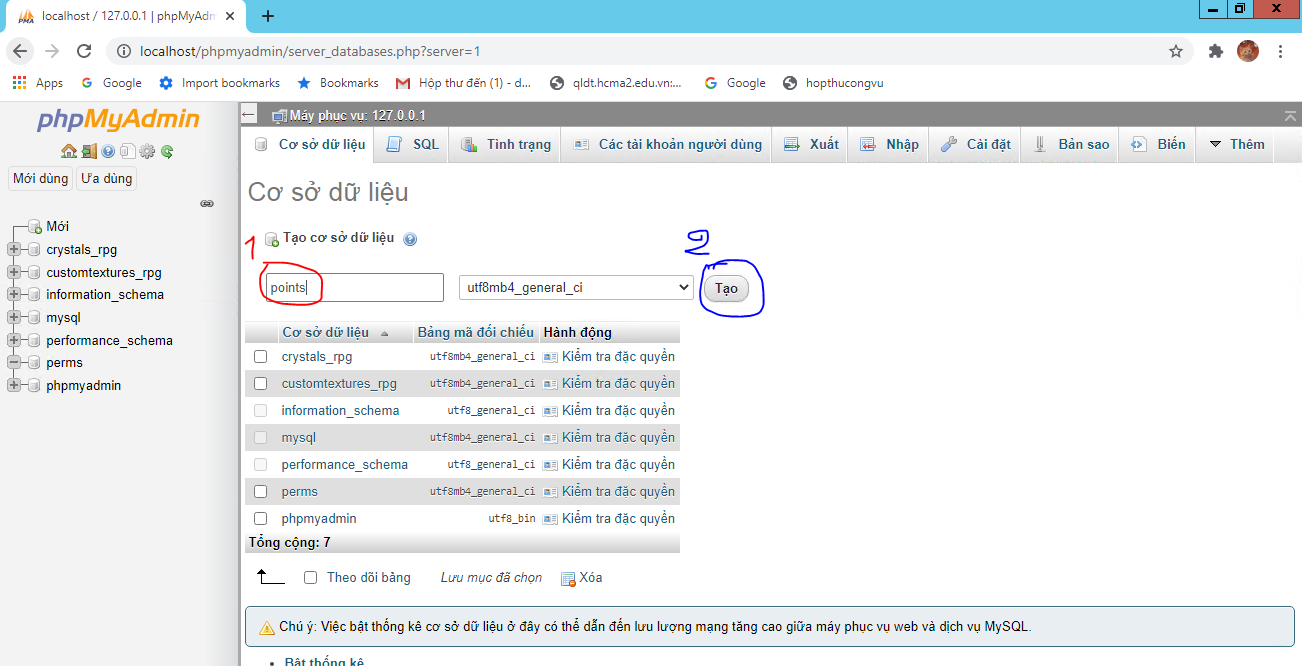Screen dimensions: 1302x666
Task: Open the hopthucongvu bookmark
Action: 833,83
